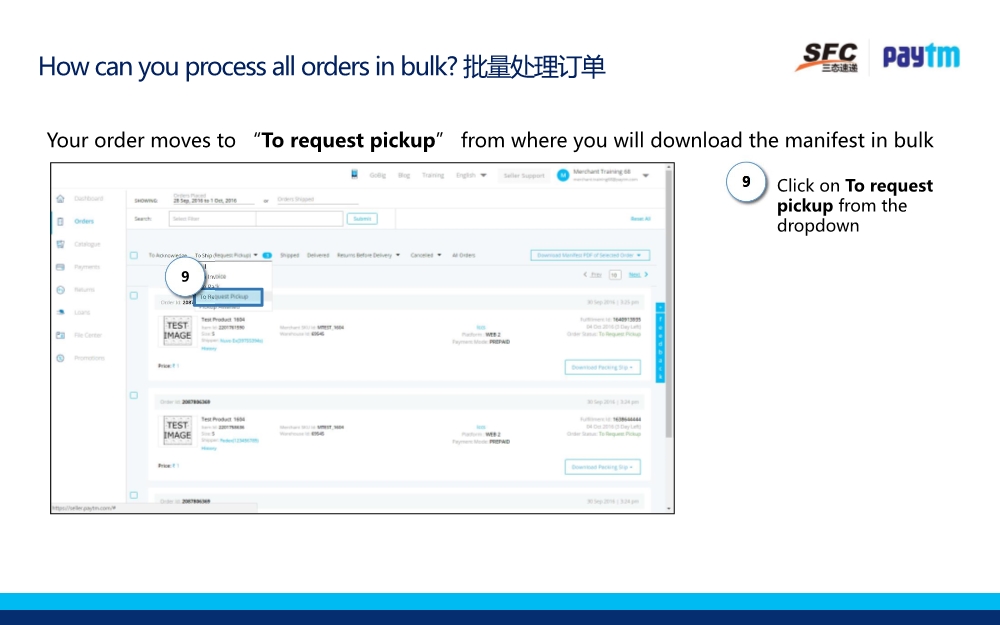
Task: Click the File Center sidebar icon
Action: [x=60, y=335]
